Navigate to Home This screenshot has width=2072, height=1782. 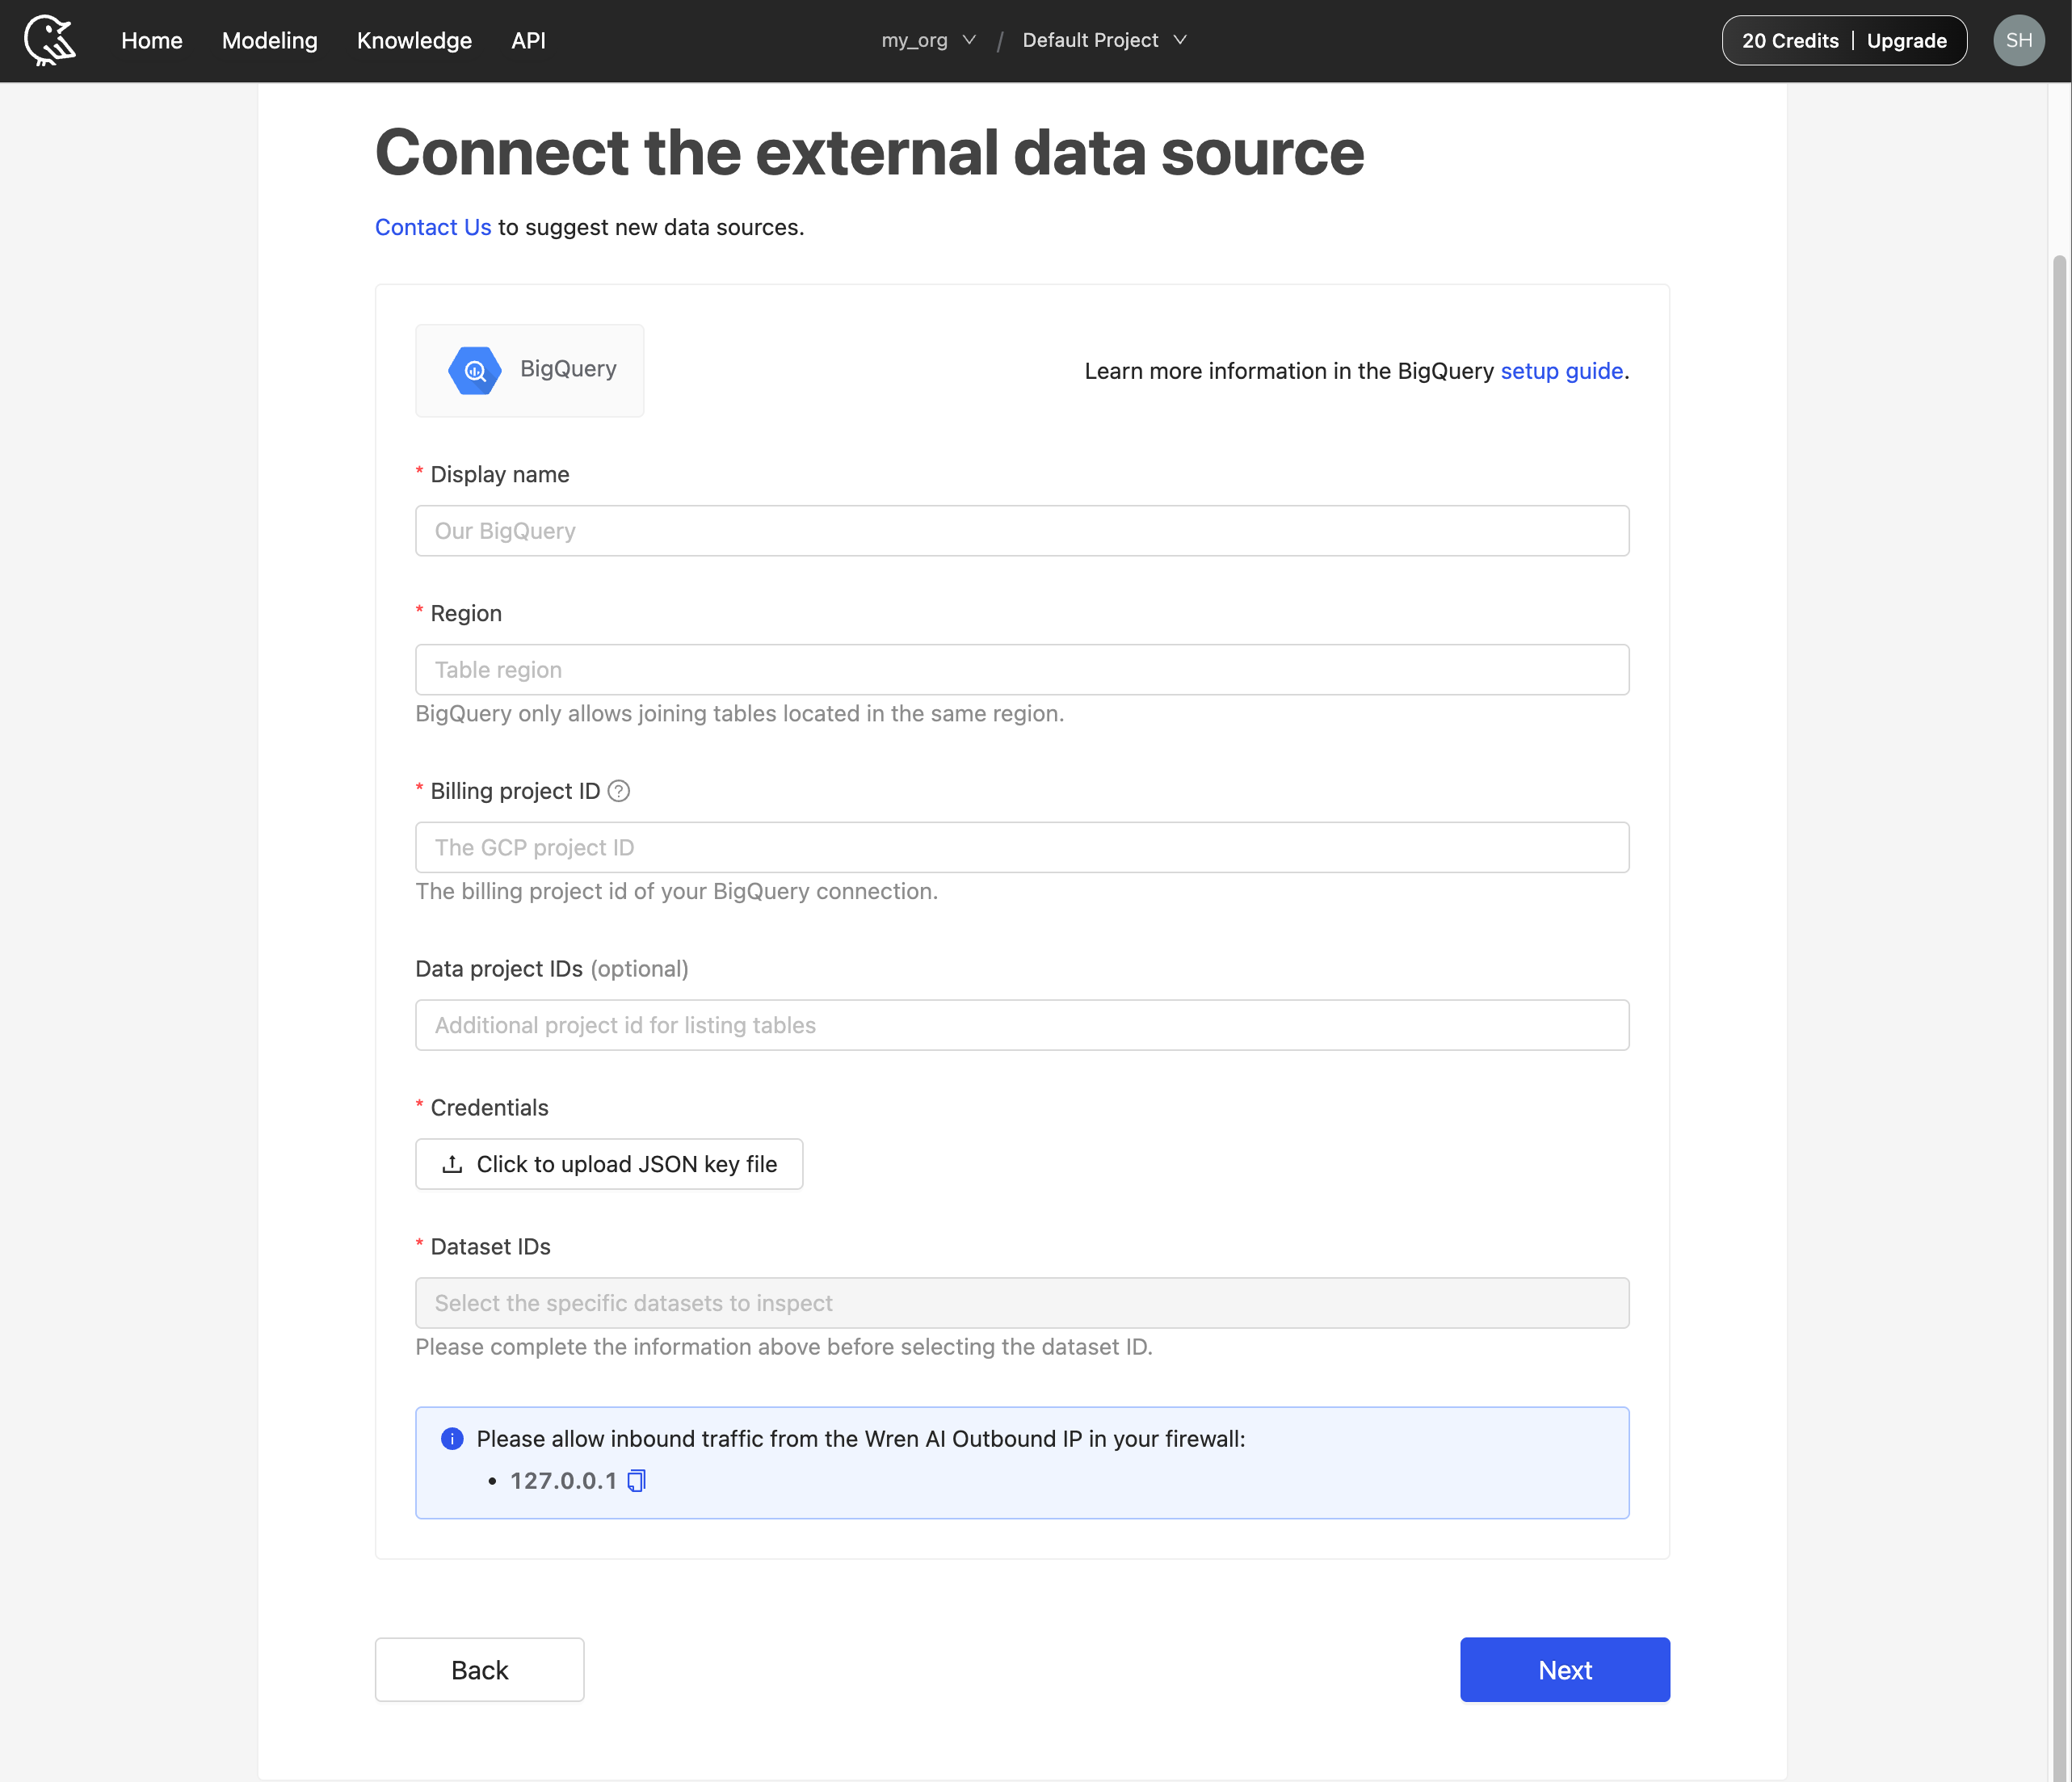[151, 41]
